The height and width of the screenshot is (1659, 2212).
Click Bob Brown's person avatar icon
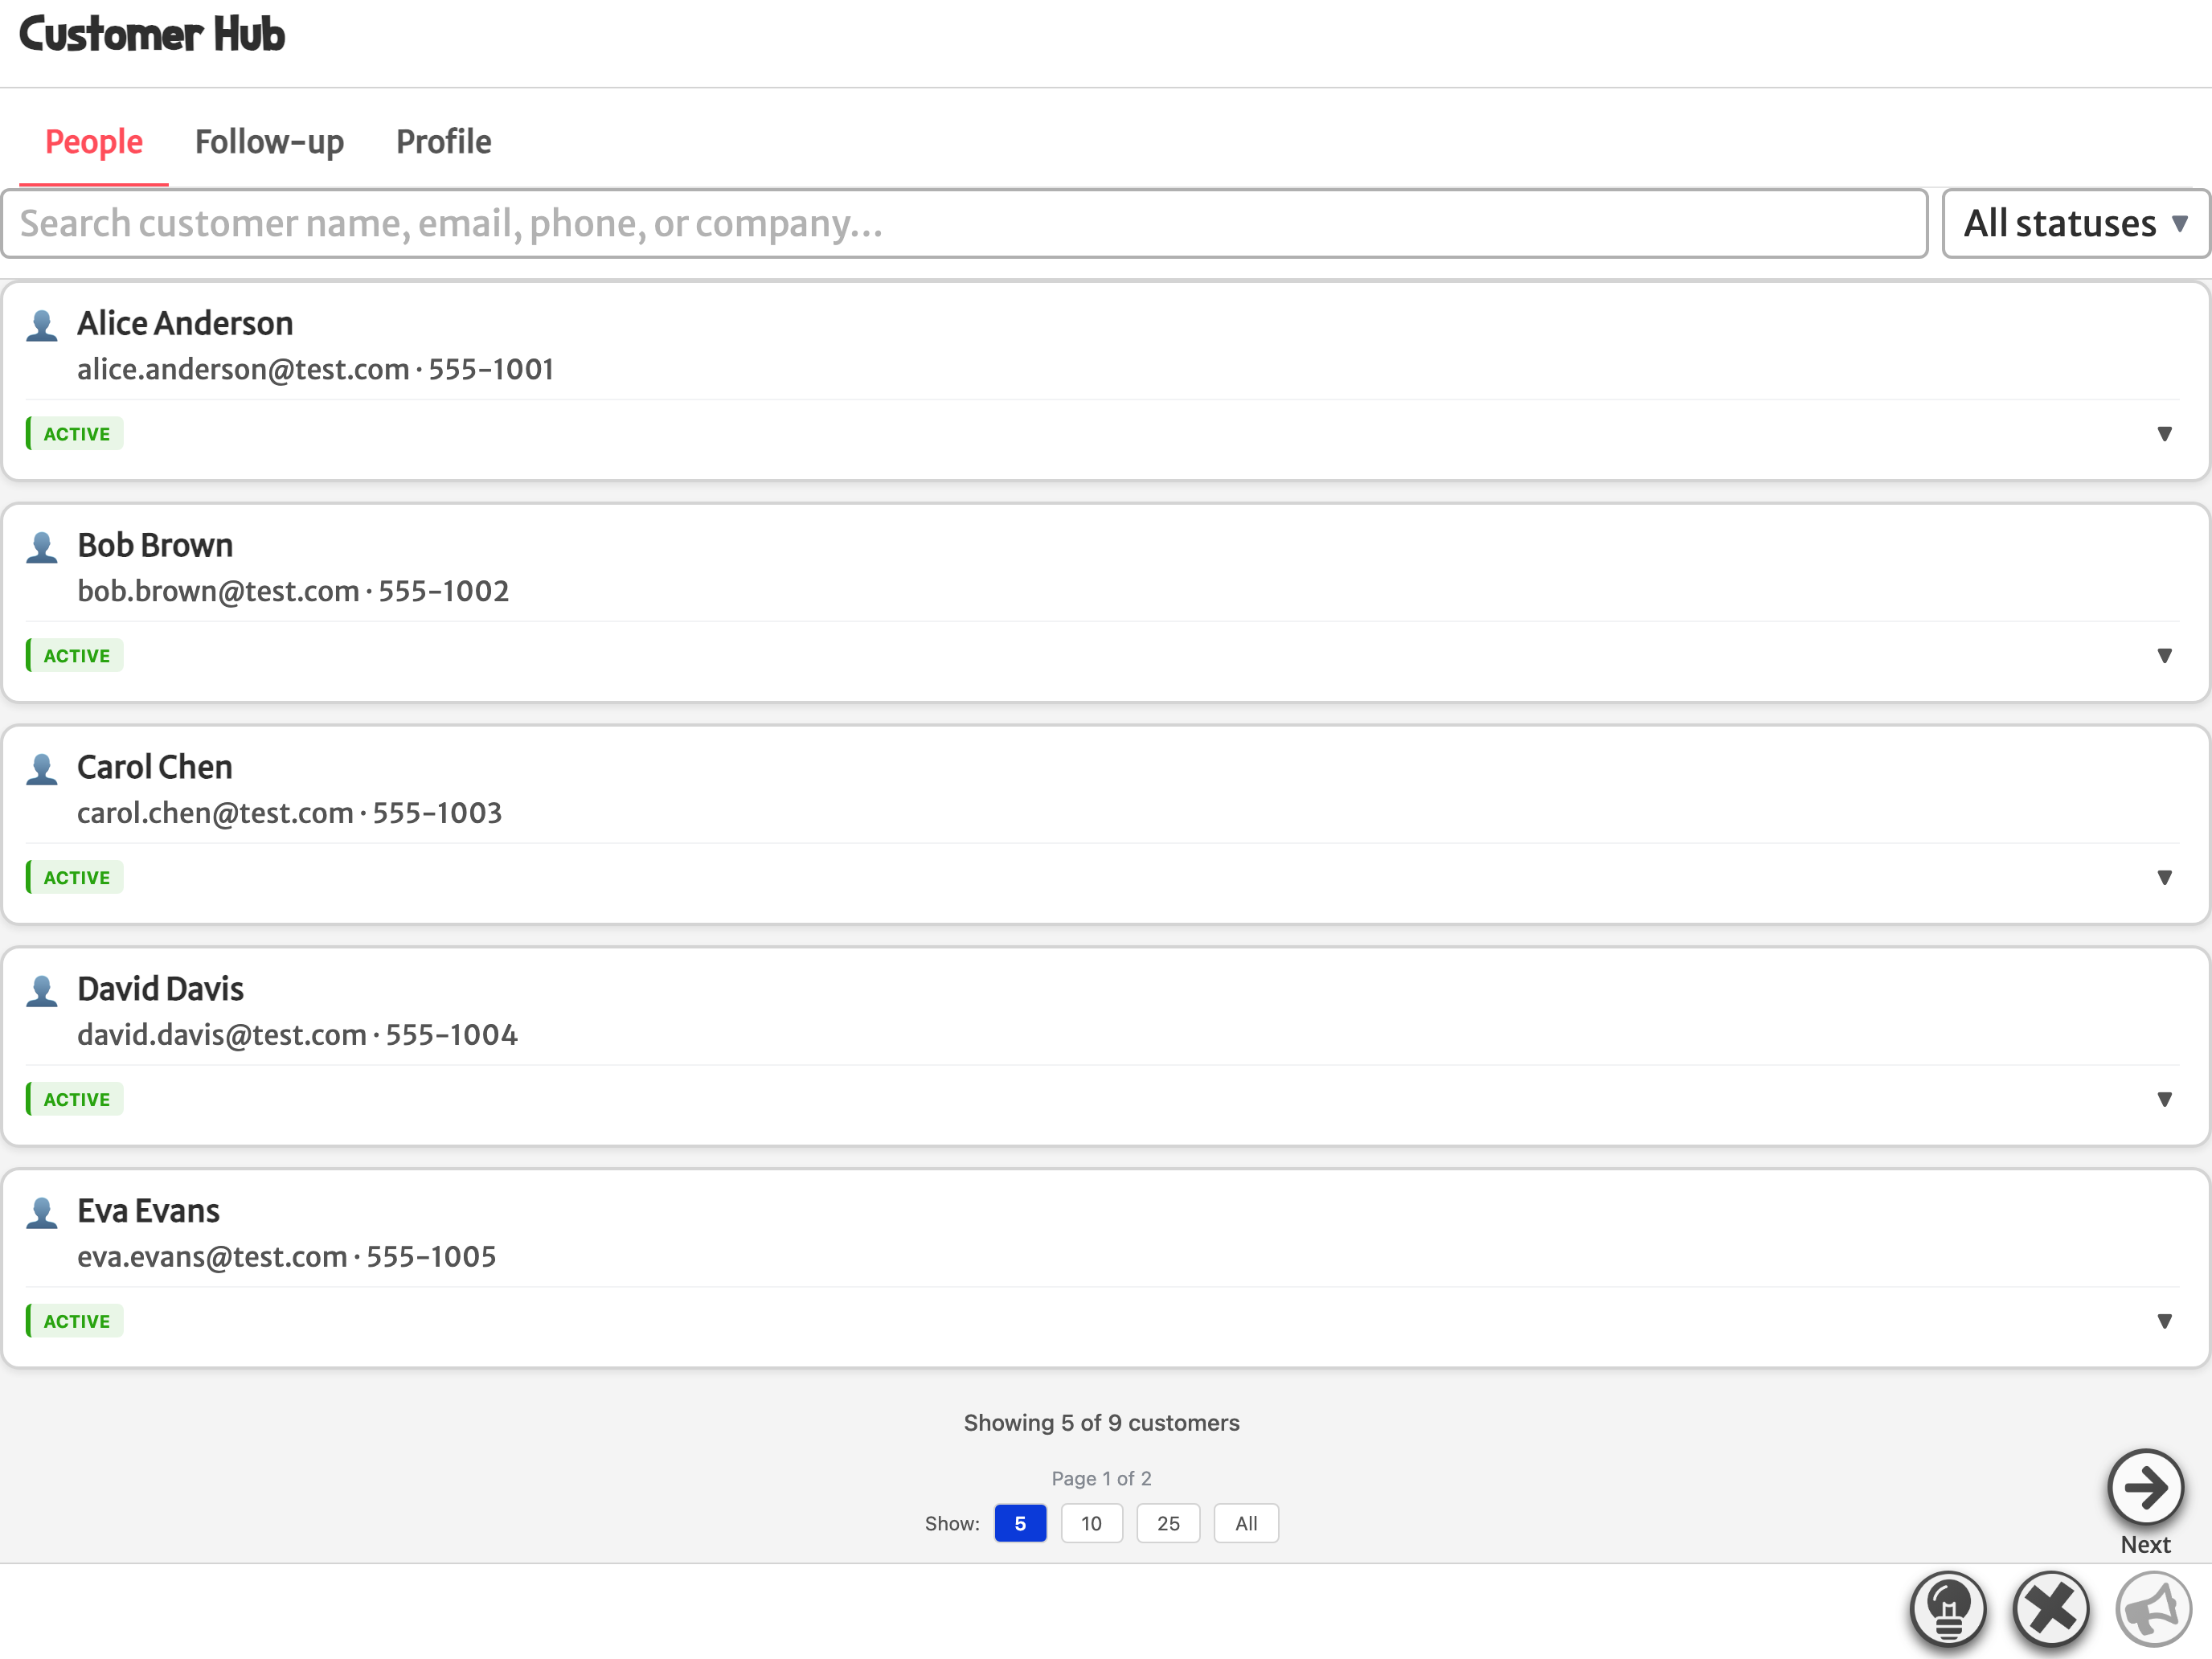(42, 548)
